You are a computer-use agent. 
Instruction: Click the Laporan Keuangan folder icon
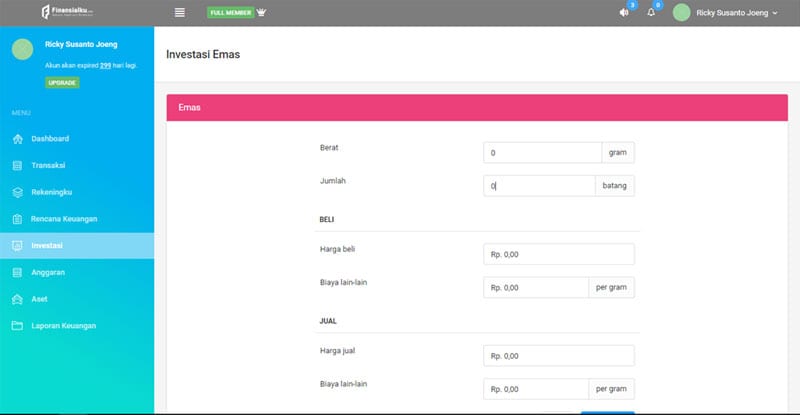tap(17, 326)
